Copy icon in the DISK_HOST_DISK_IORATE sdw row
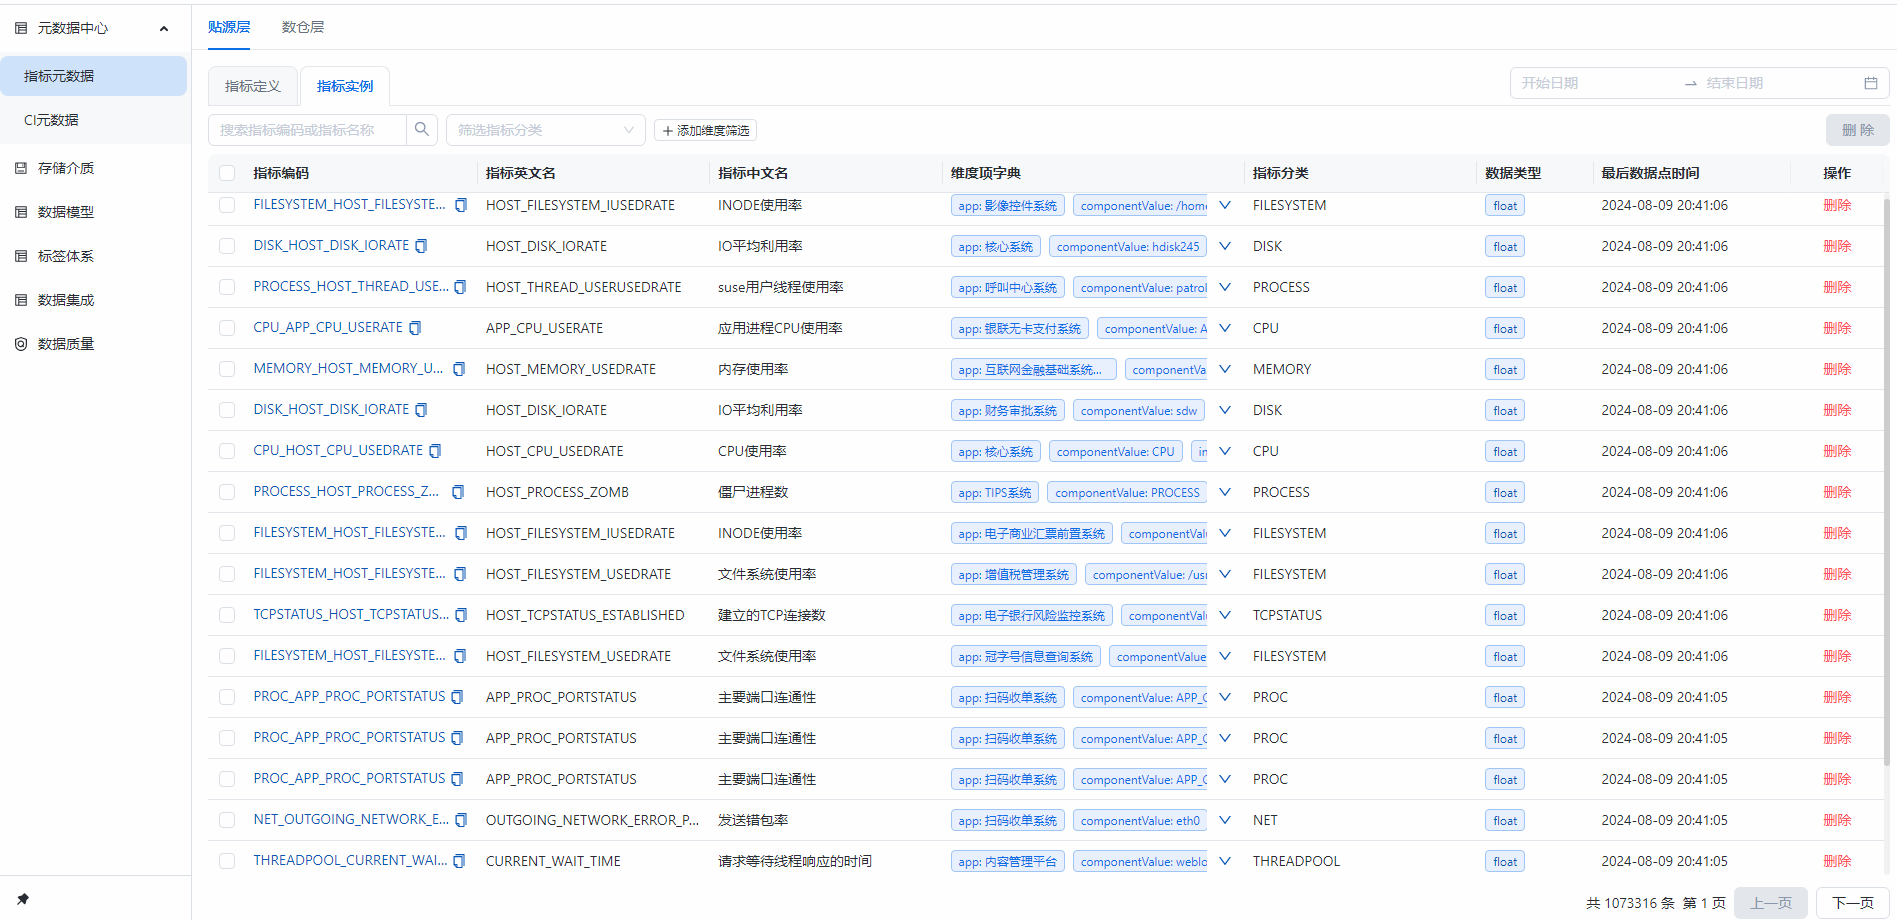This screenshot has width=1897, height=920. 421,410
